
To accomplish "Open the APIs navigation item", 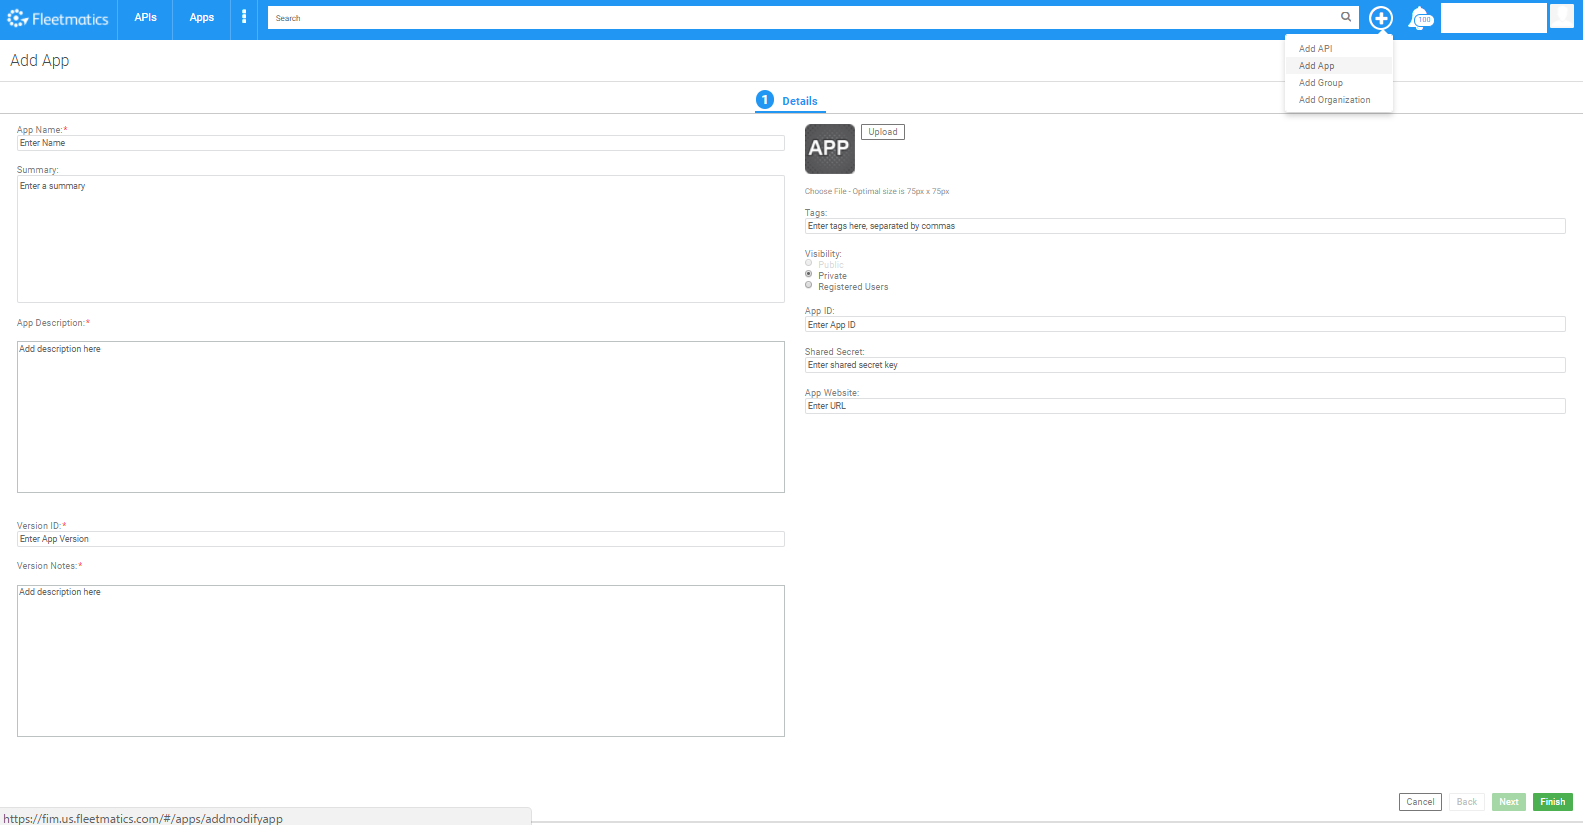I will click(x=146, y=18).
